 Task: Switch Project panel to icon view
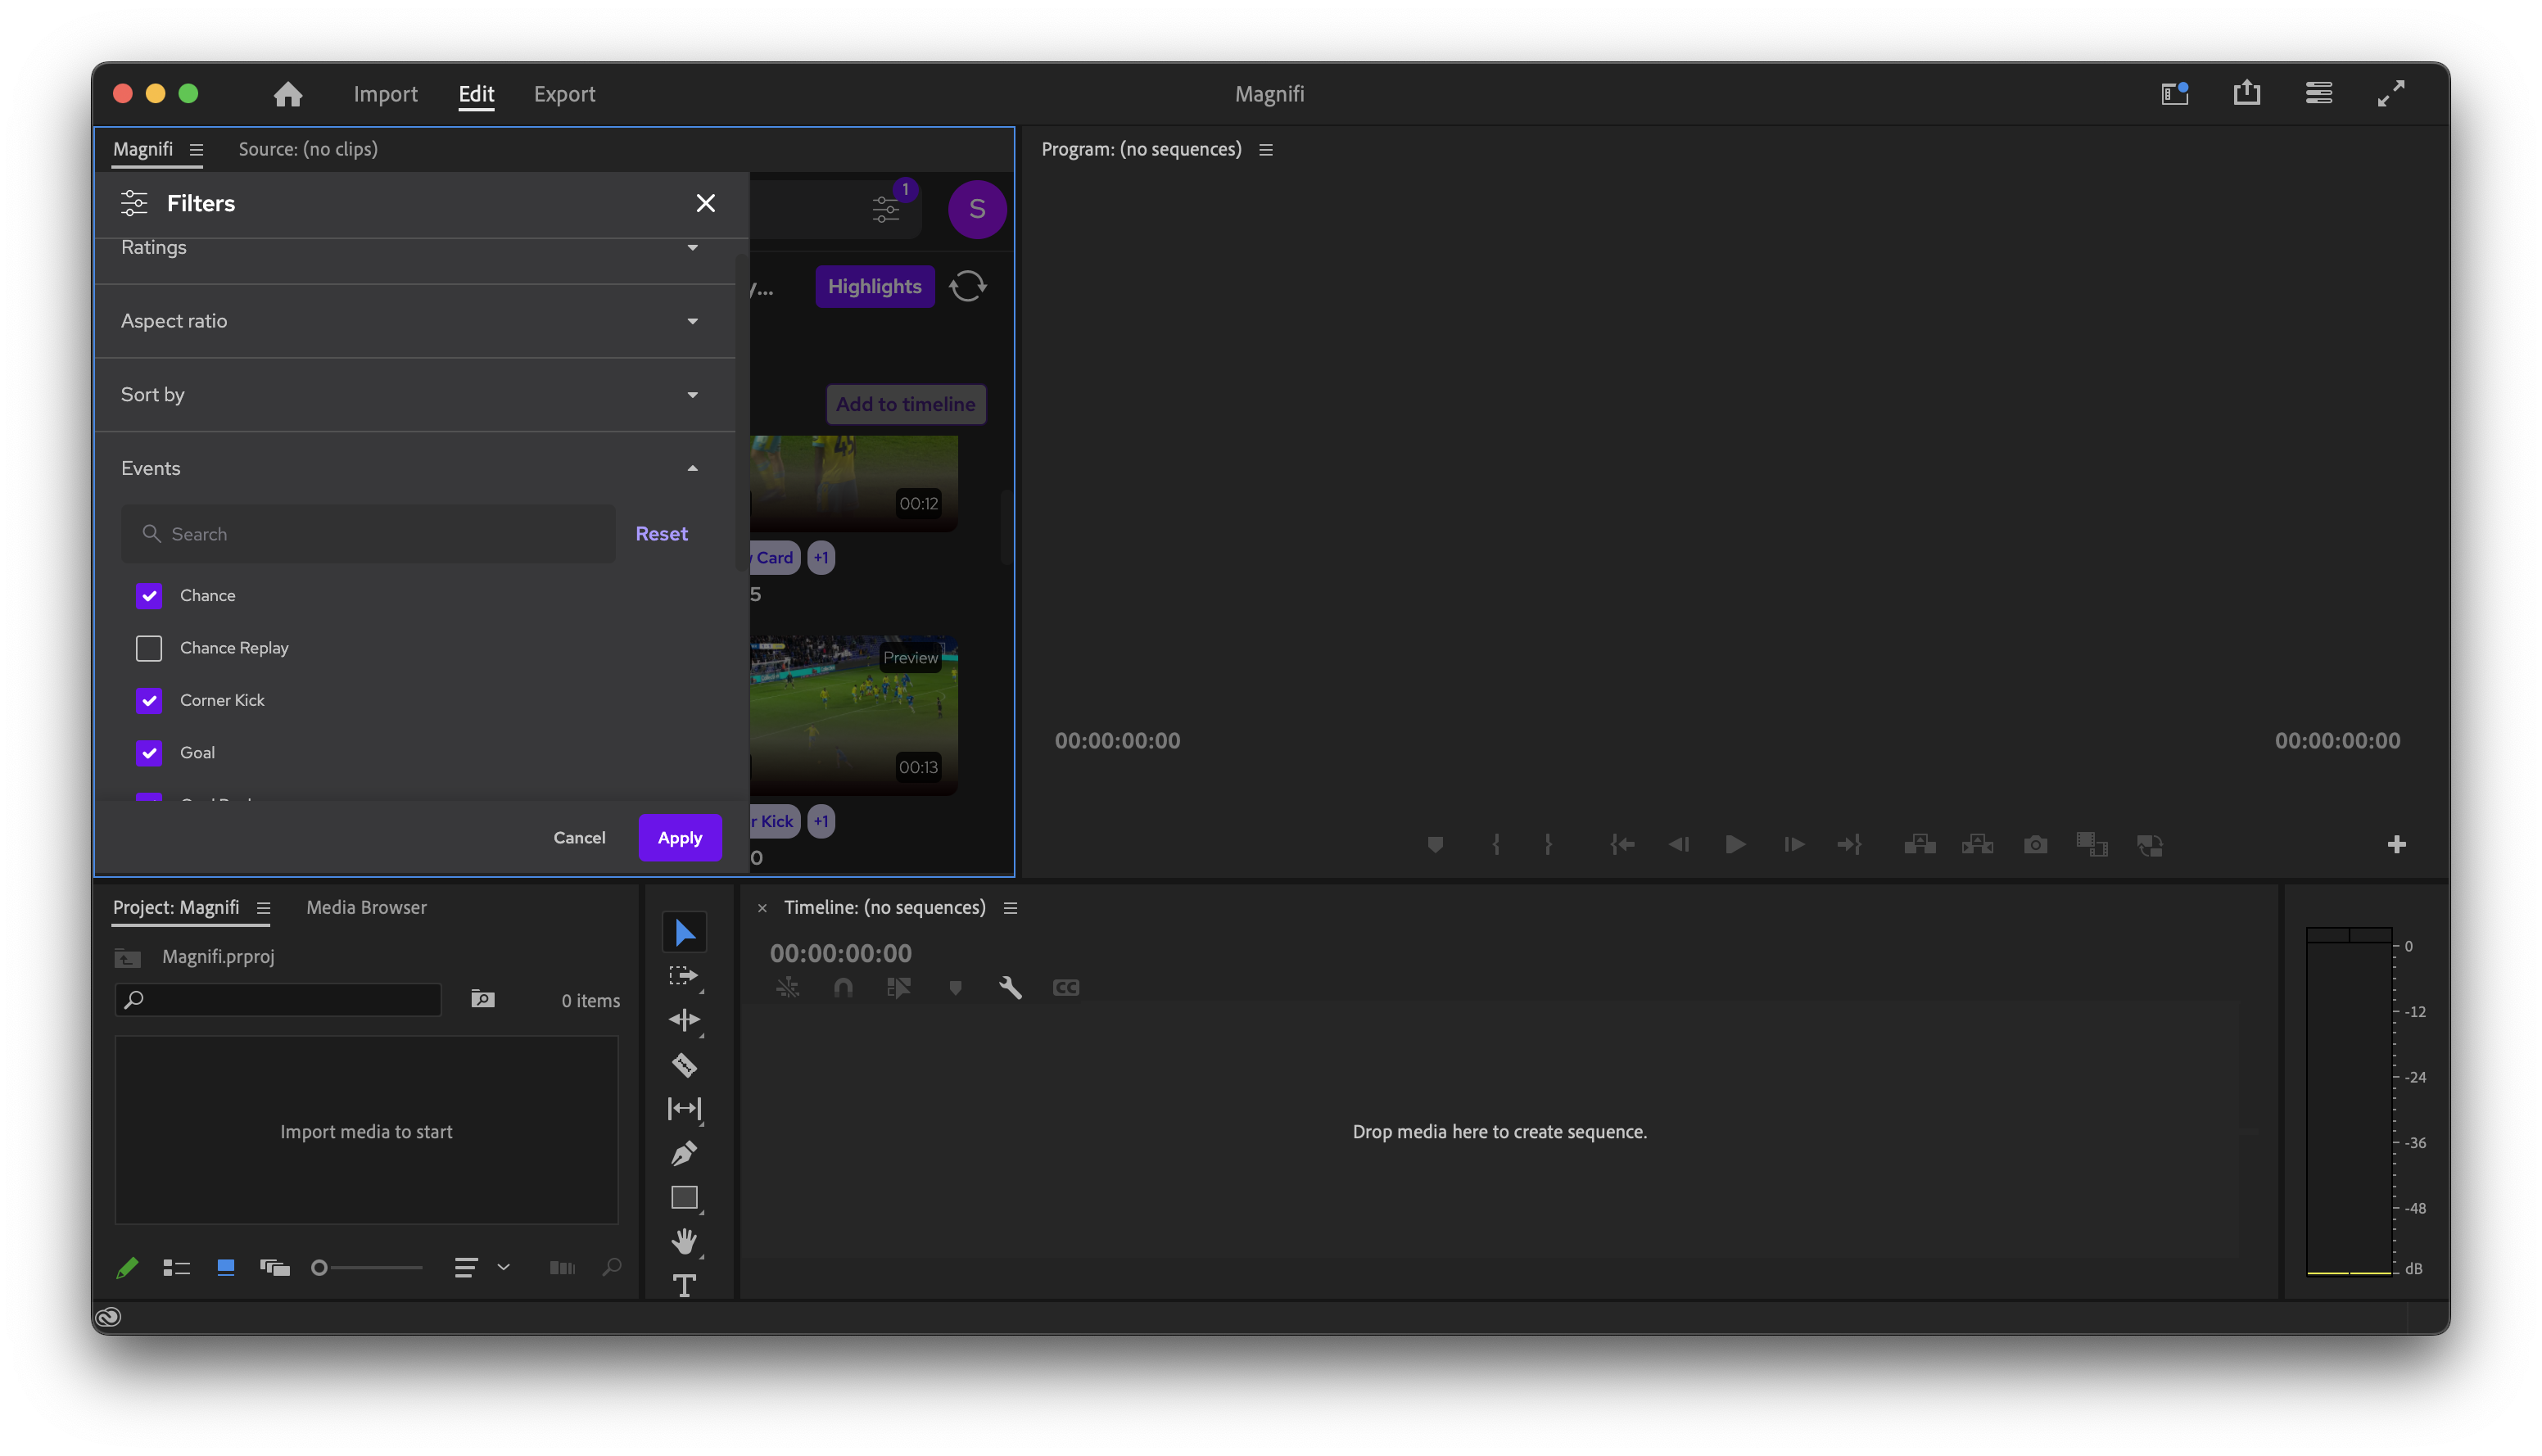click(x=225, y=1268)
